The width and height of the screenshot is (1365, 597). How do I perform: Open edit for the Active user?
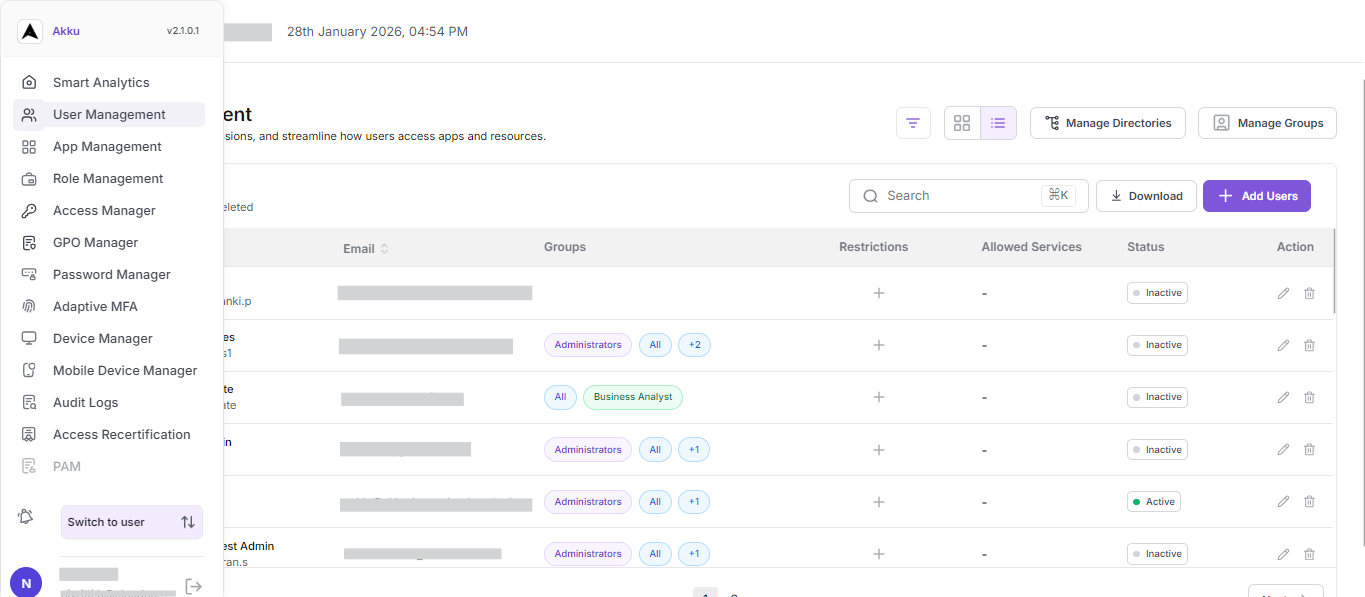pos(1283,501)
